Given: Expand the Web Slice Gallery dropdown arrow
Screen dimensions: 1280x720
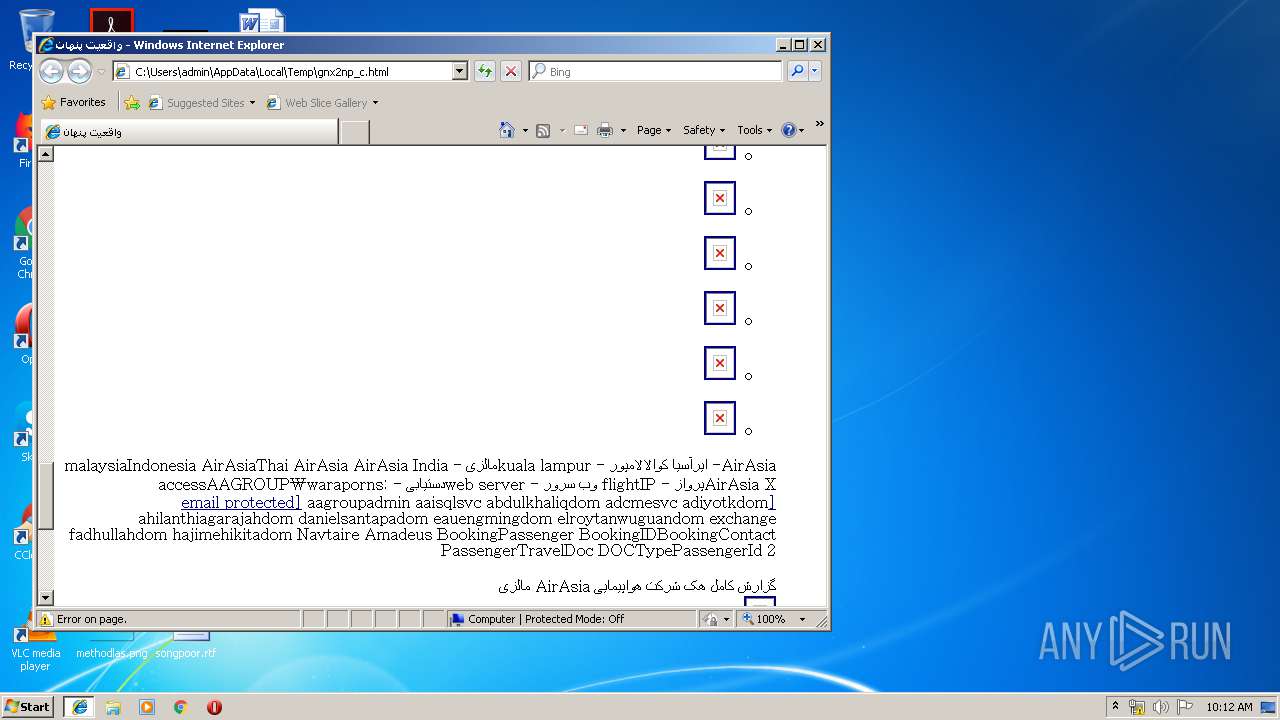Looking at the screenshot, I should tap(376, 103).
